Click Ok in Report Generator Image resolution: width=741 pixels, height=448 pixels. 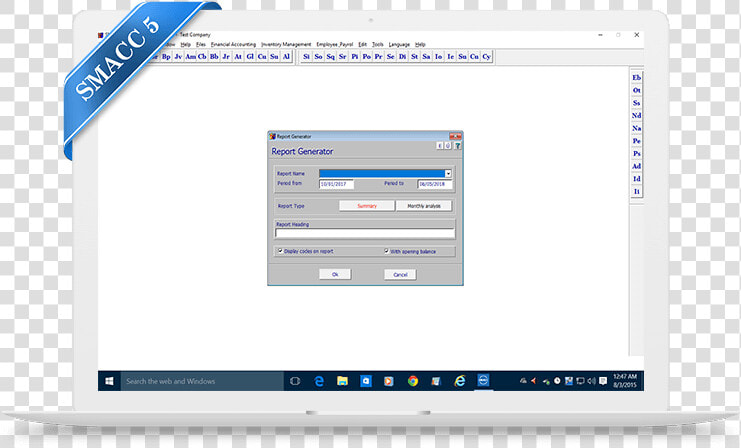pos(335,275)
